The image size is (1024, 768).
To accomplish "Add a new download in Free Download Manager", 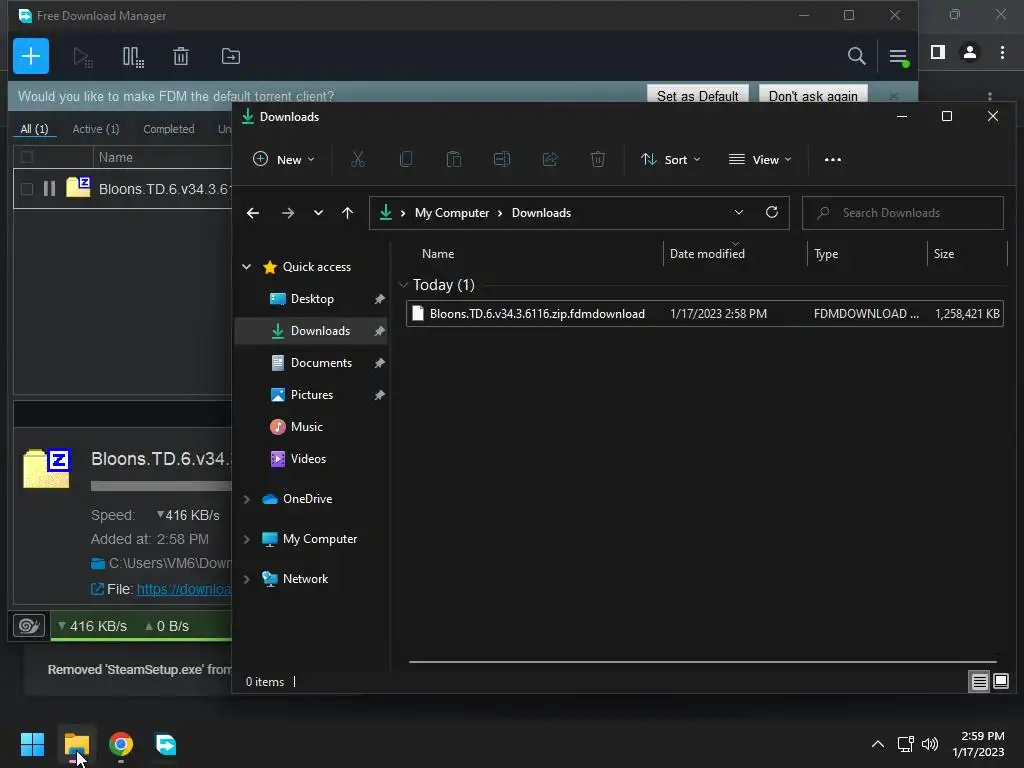I will point(31,56).
